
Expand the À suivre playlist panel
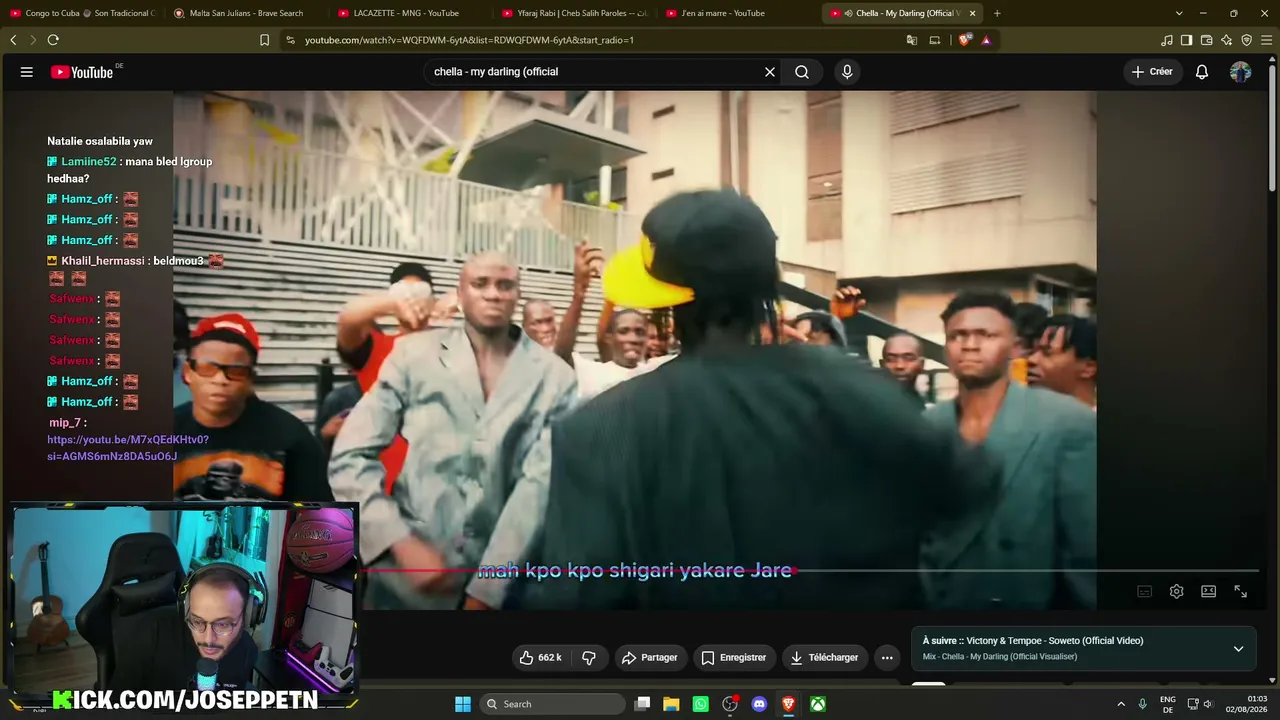(1238, 649)
